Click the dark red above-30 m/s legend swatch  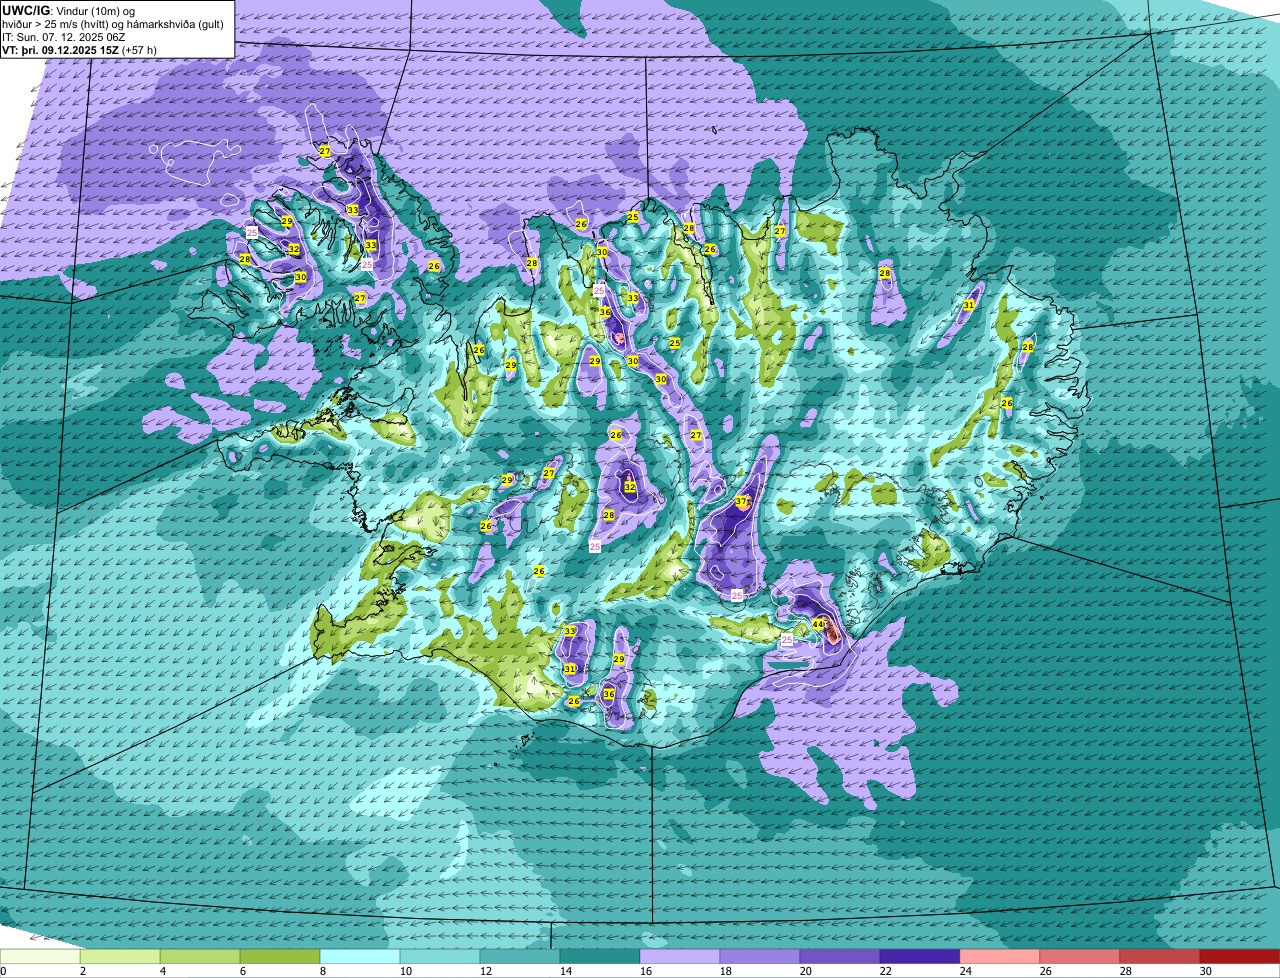pyautogui.click(x=1240, y=957)
